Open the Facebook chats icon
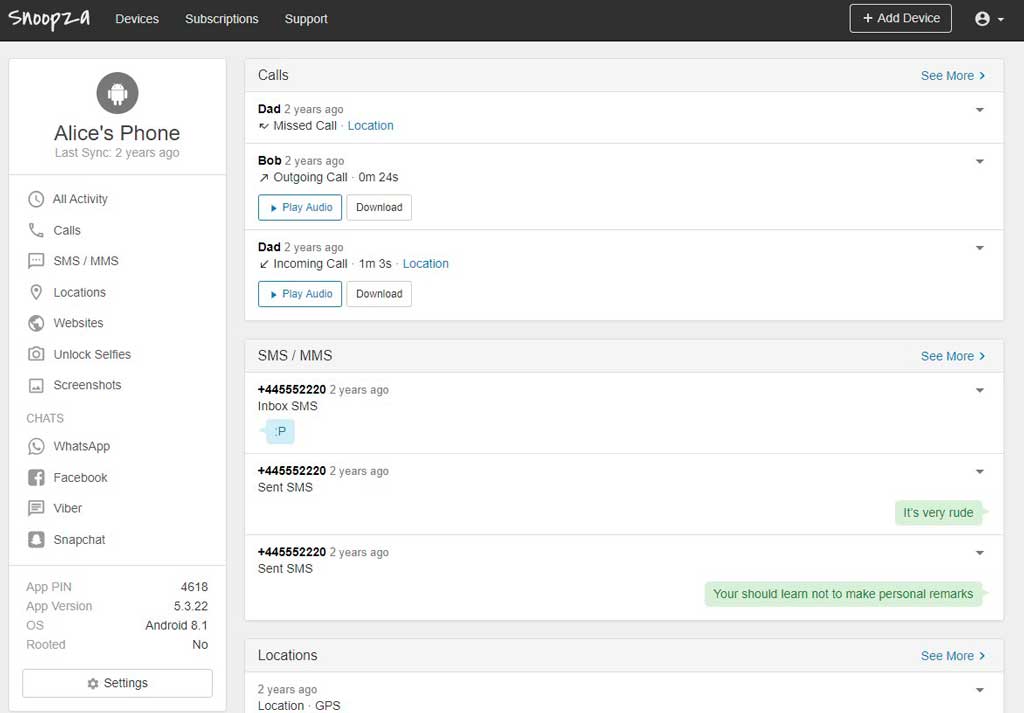The width and height of the screenshot is (1024, 713). (x=36, y=477)
